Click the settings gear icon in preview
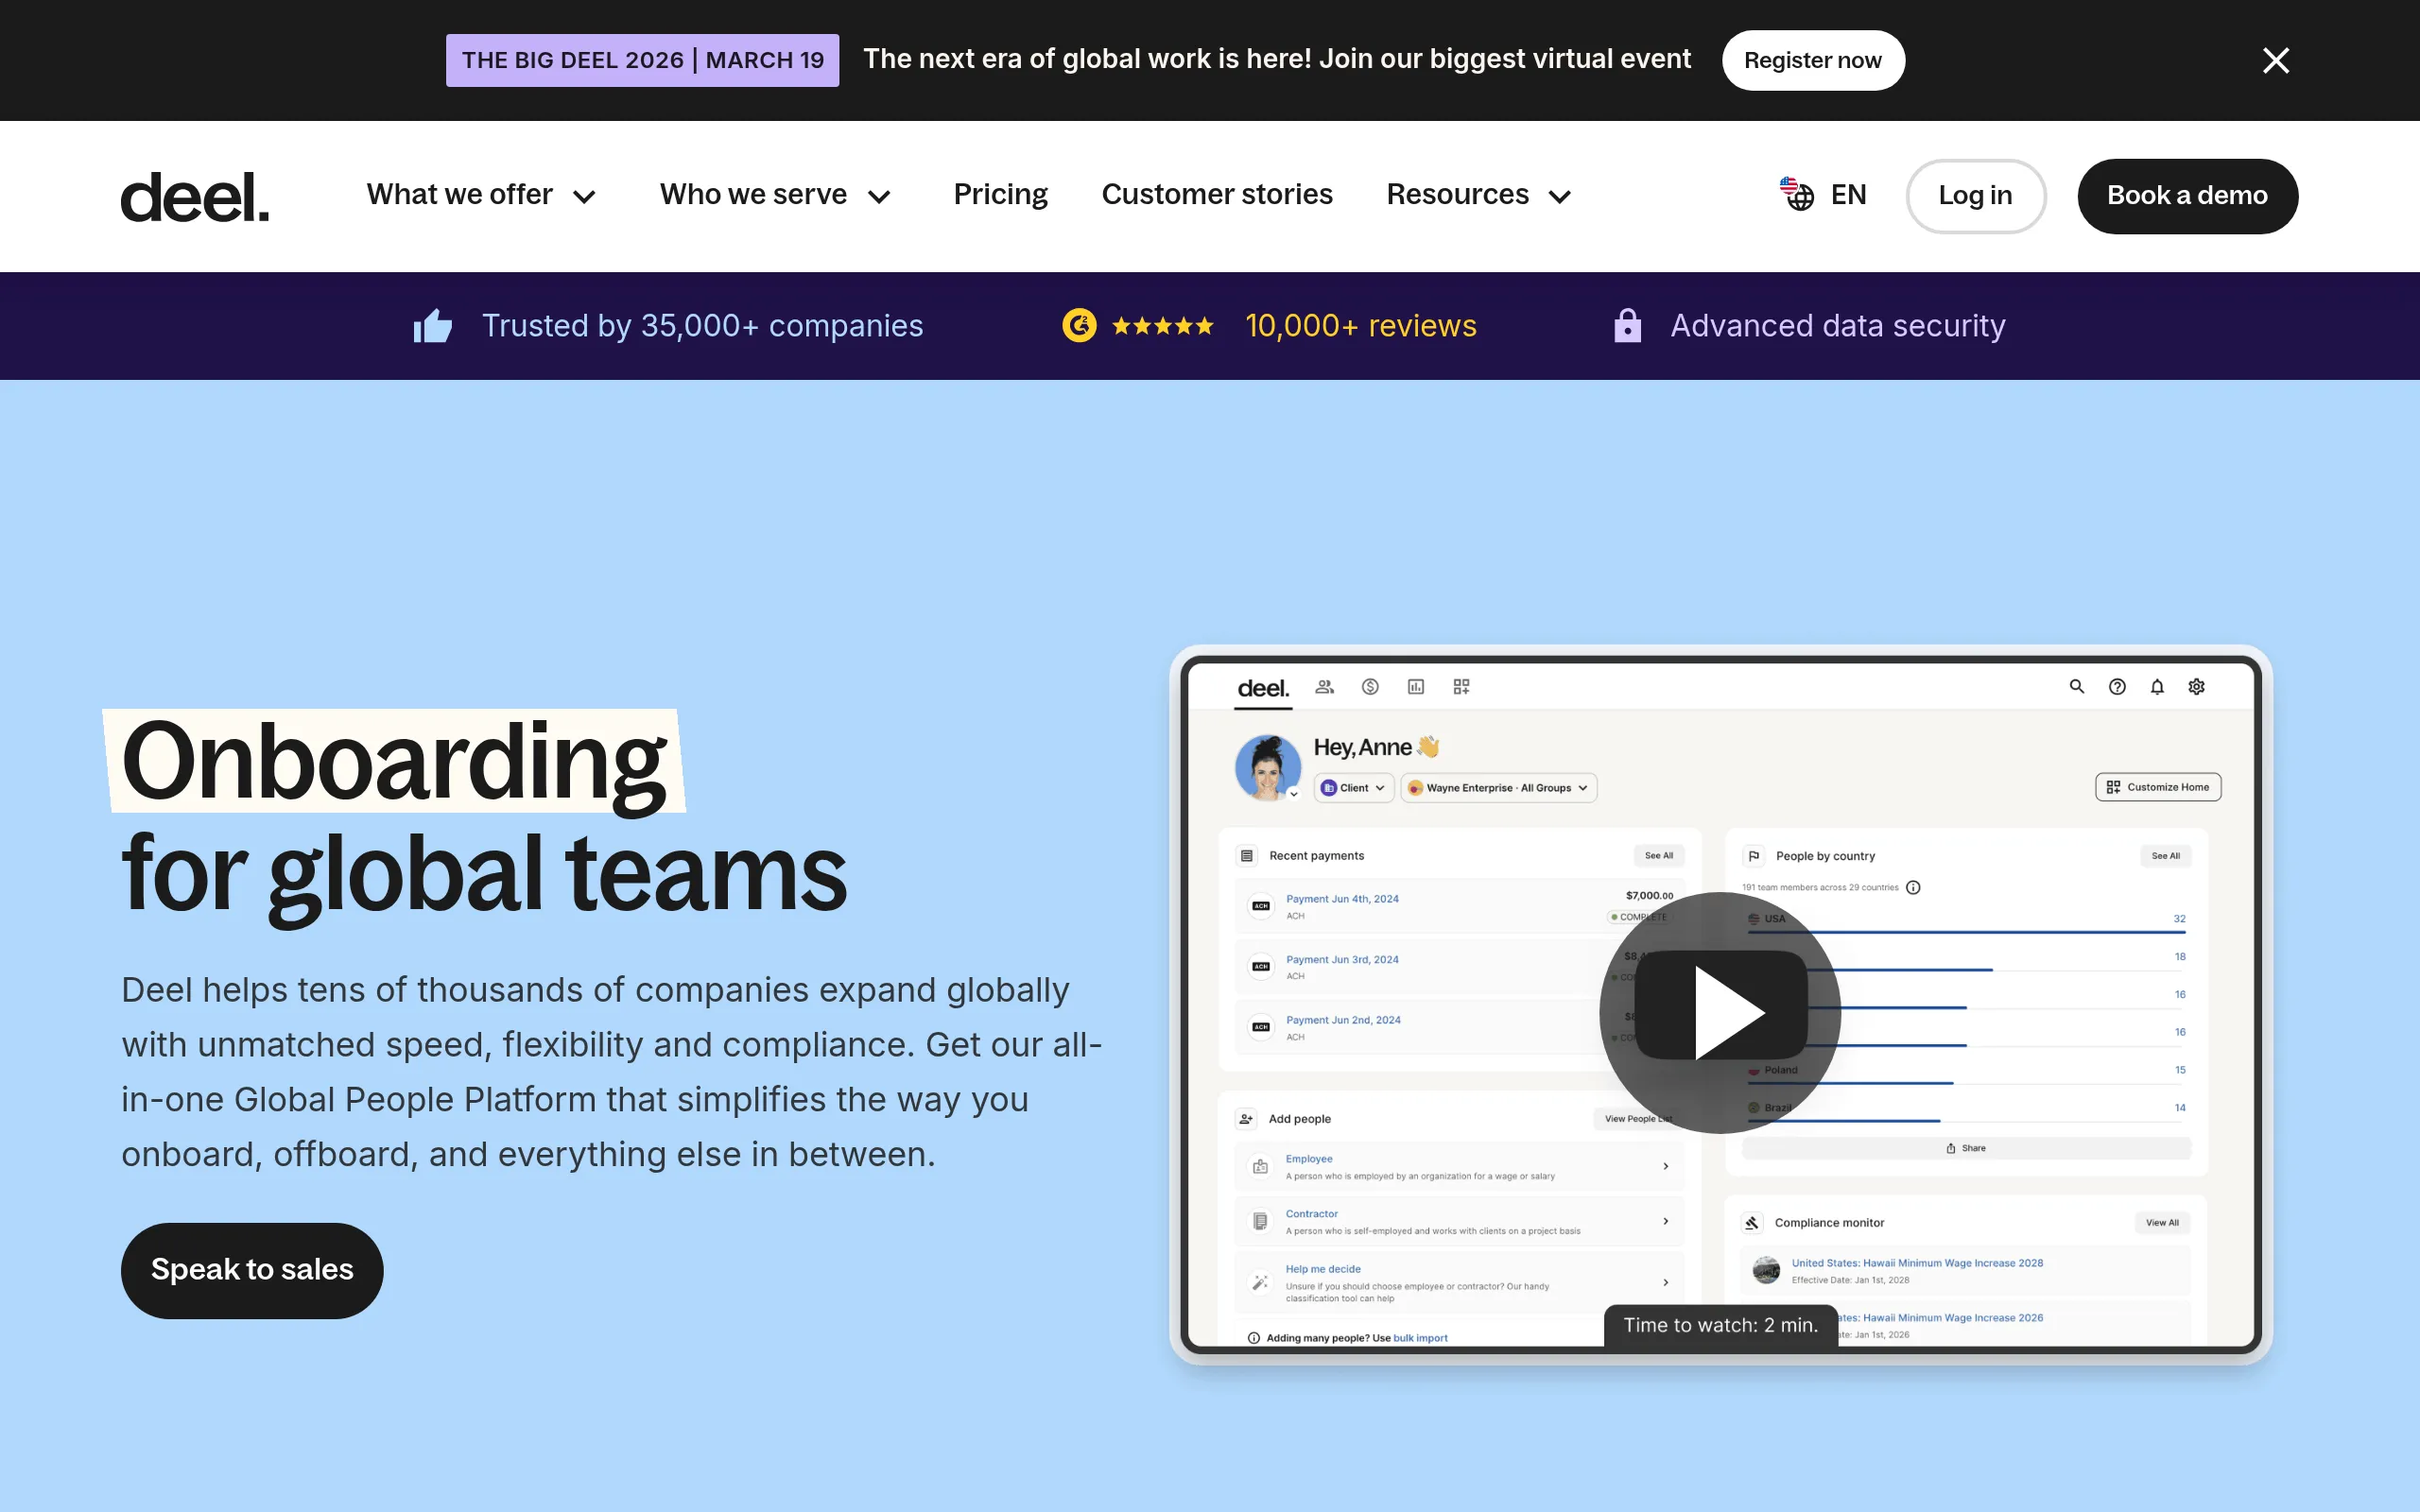Screen dimensions: 2420x1512 [x=2196, y=687]
